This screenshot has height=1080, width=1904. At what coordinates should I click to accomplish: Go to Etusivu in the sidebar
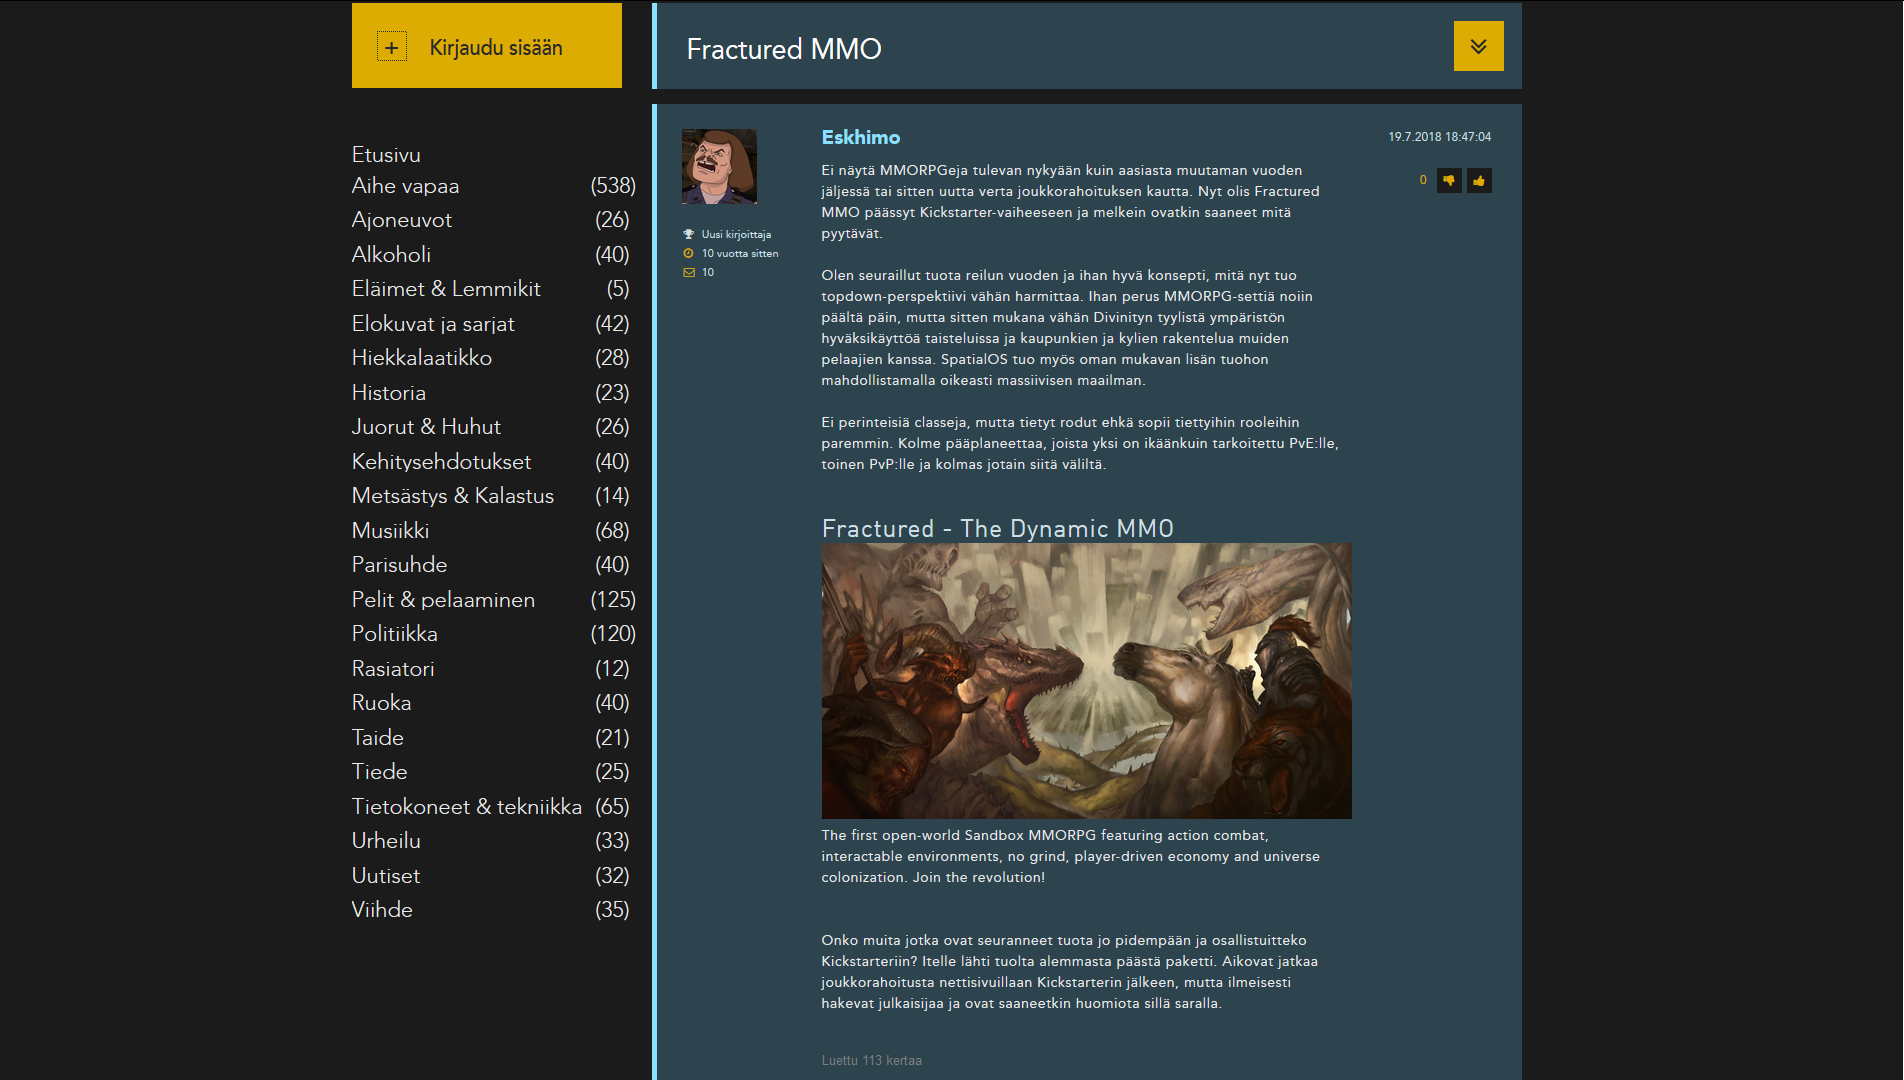386,155
